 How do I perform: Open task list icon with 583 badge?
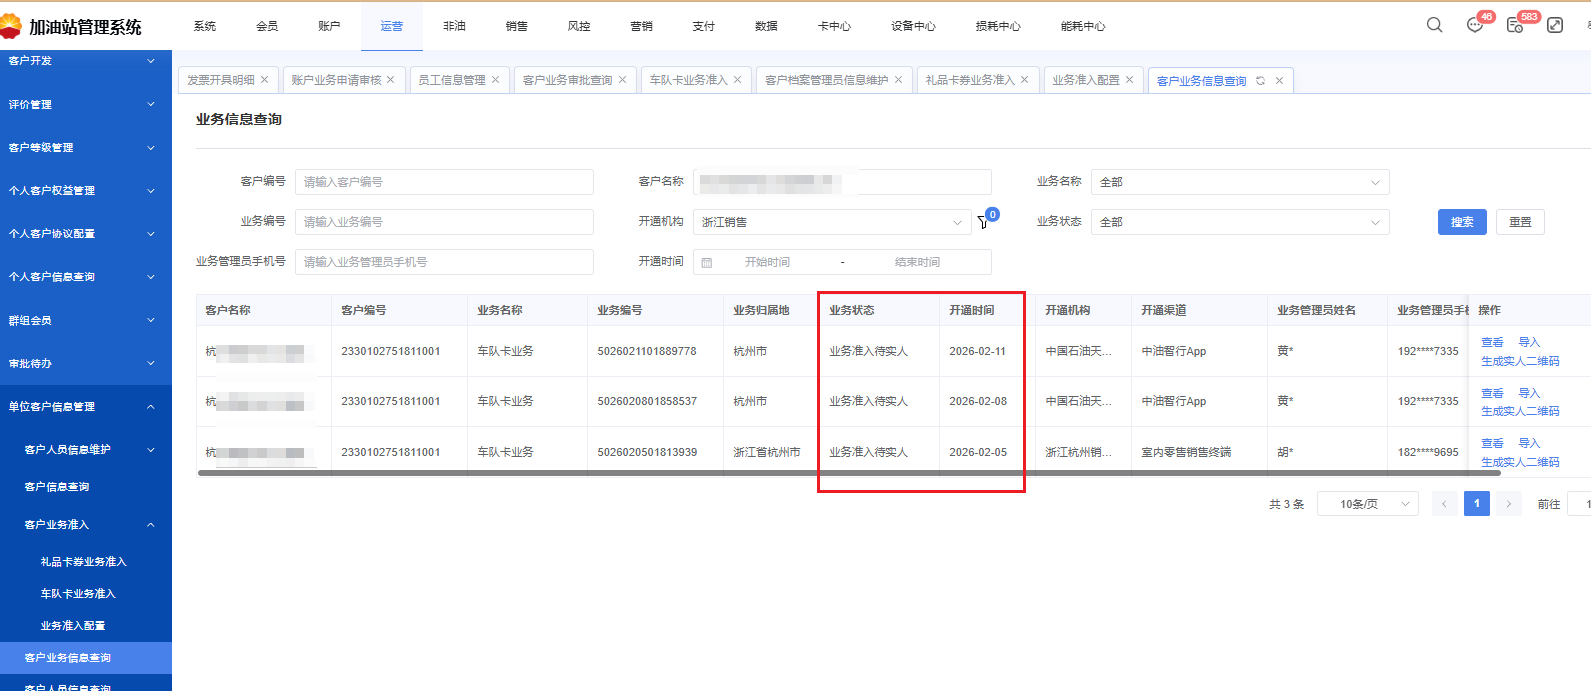[1515, 25]
